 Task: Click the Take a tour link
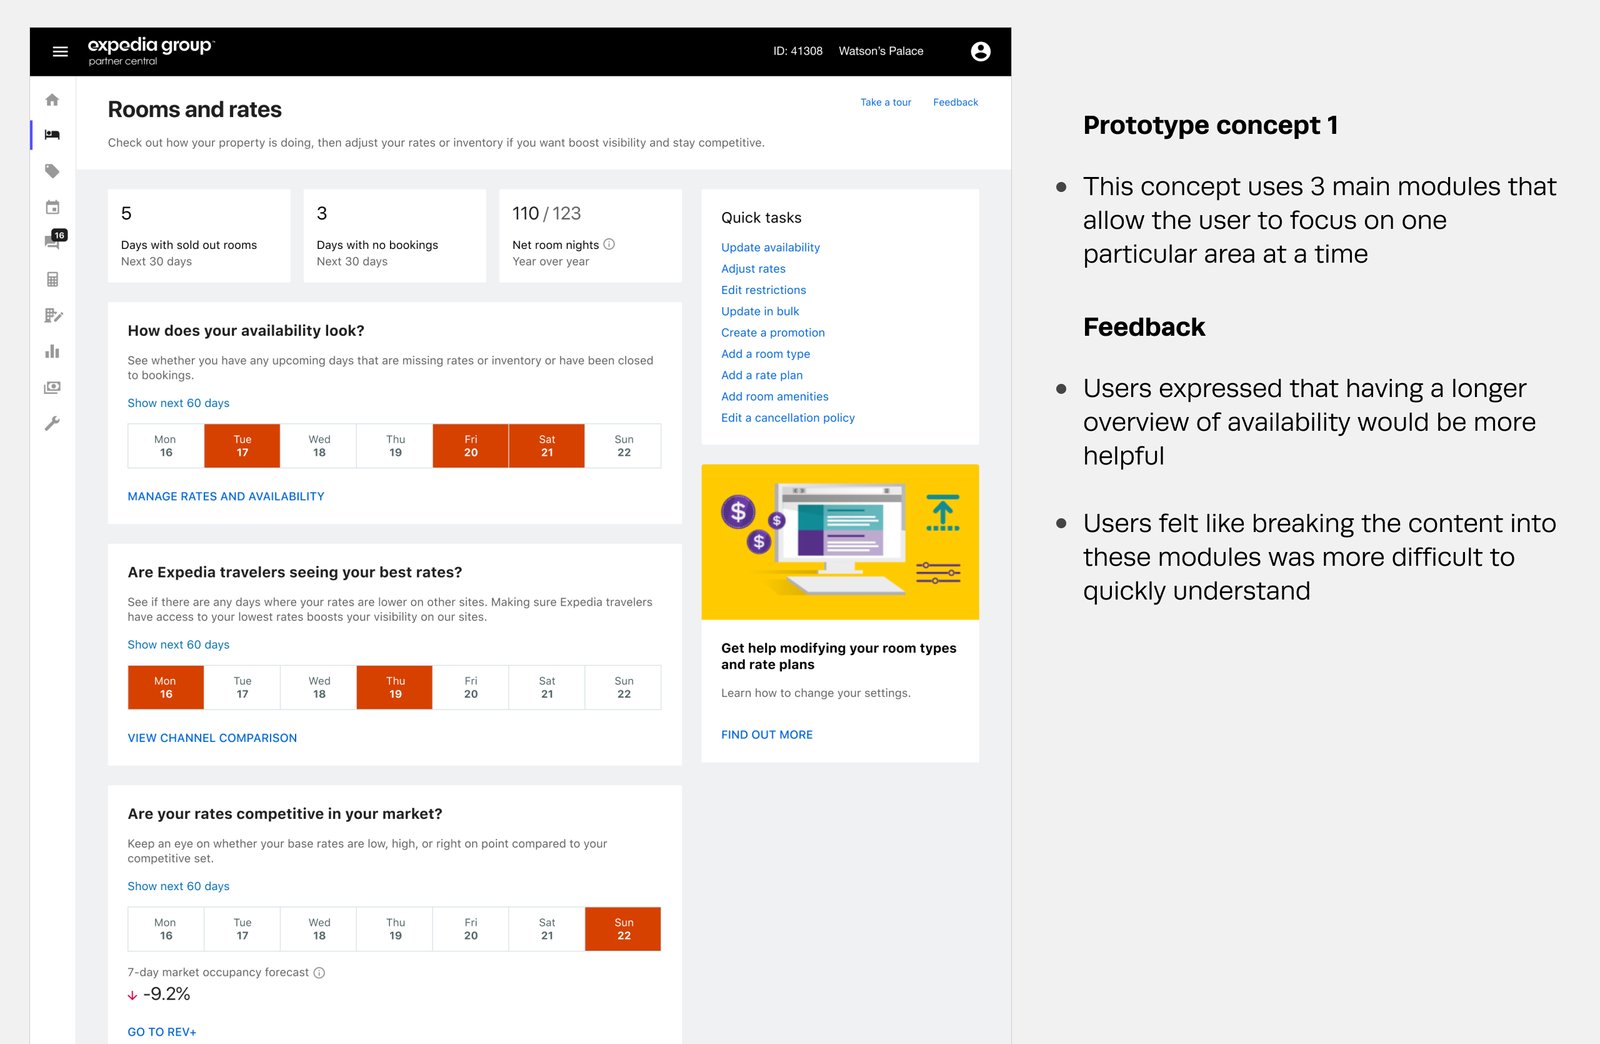point(885,102)
